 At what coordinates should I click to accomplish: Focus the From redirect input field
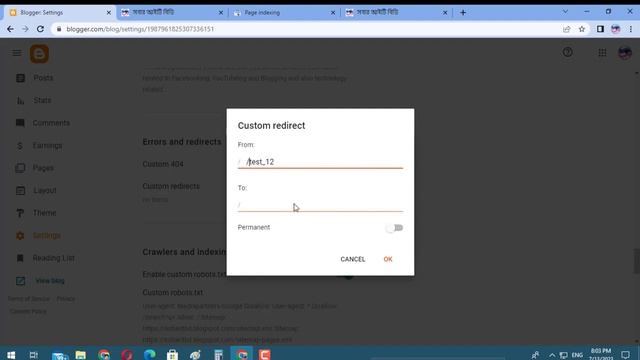pyautogui.click(x=320, y=162)
